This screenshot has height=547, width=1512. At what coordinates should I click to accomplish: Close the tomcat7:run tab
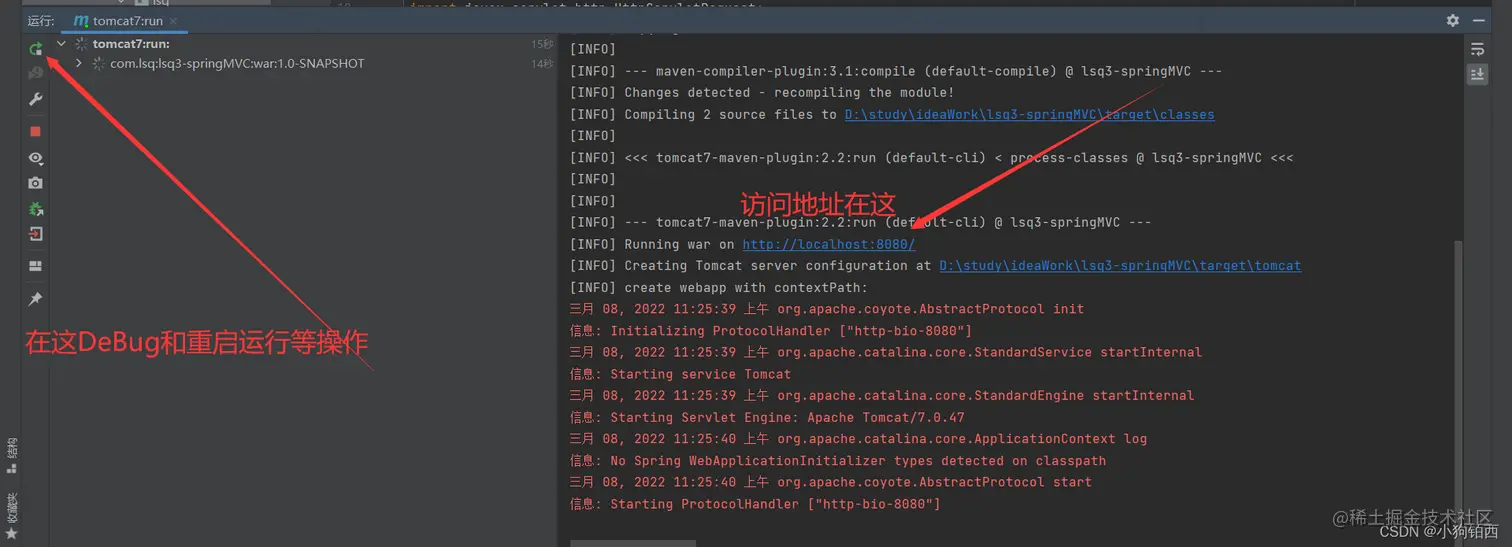173,21
